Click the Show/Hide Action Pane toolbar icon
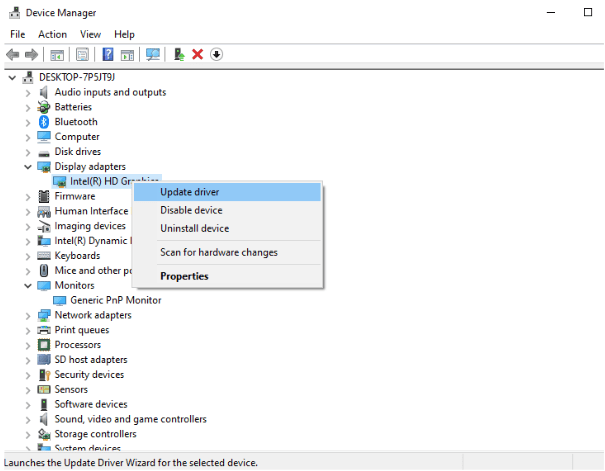This screenshot has height=471, width=605. tap(127, 55)
